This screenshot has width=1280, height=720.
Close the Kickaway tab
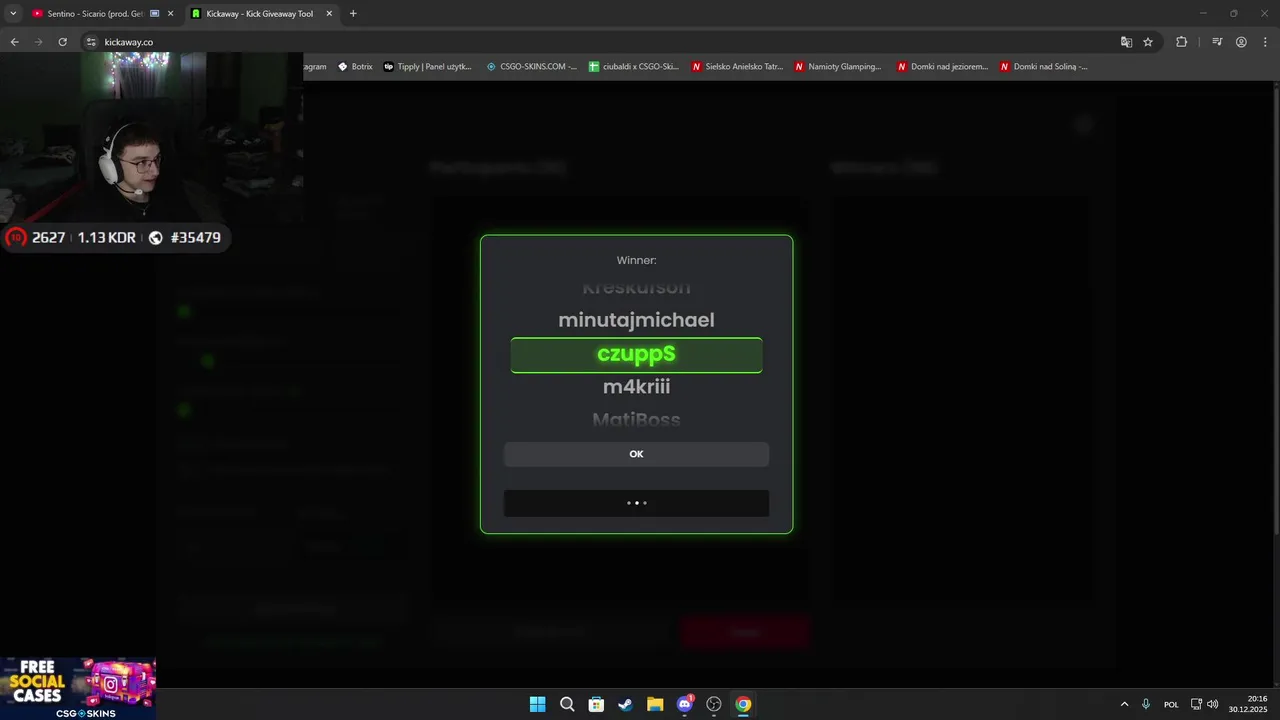pos(329,14)
